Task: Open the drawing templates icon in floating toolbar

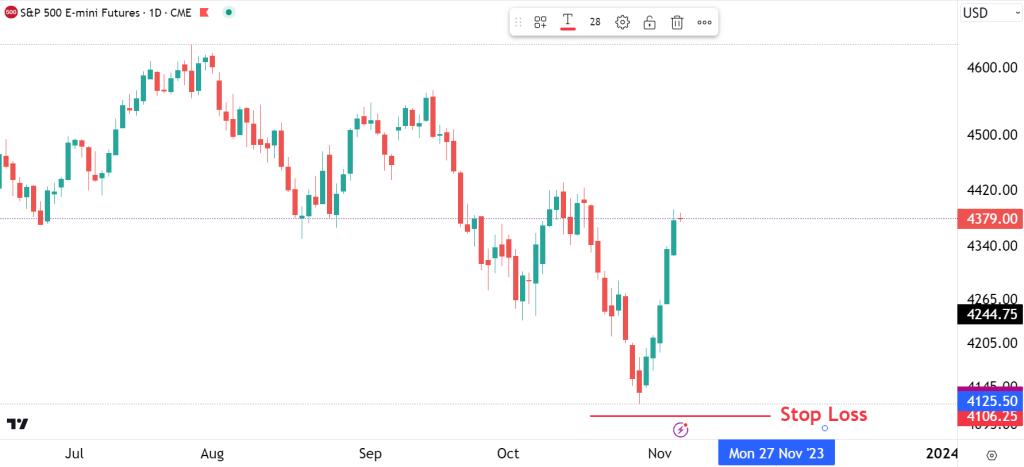Action: 540,22
